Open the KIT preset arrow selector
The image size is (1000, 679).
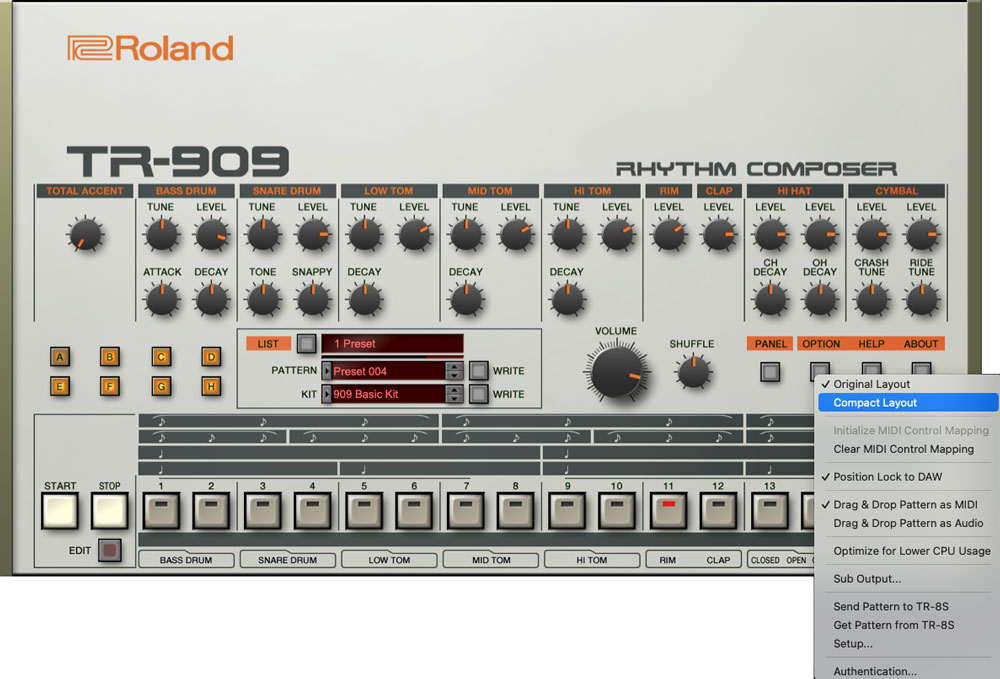tap(327, 394)
